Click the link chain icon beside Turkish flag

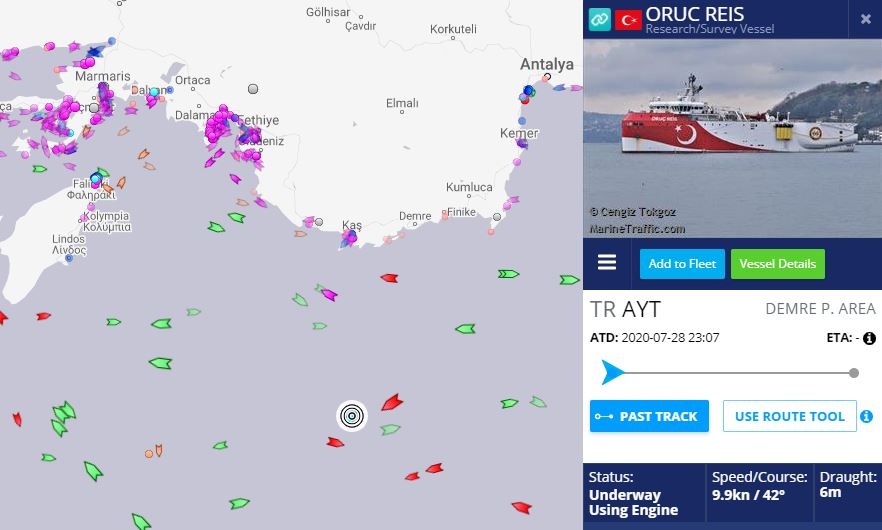(x=600, y=20)
